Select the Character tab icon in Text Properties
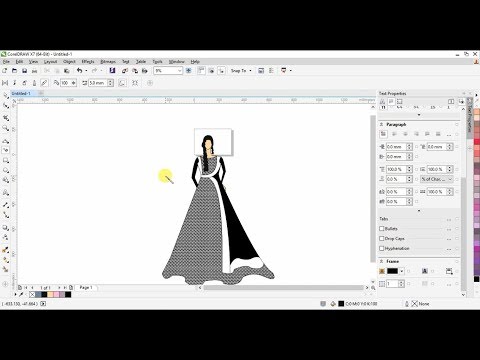This screenshot has height=360, width=480. click(382, 101)
